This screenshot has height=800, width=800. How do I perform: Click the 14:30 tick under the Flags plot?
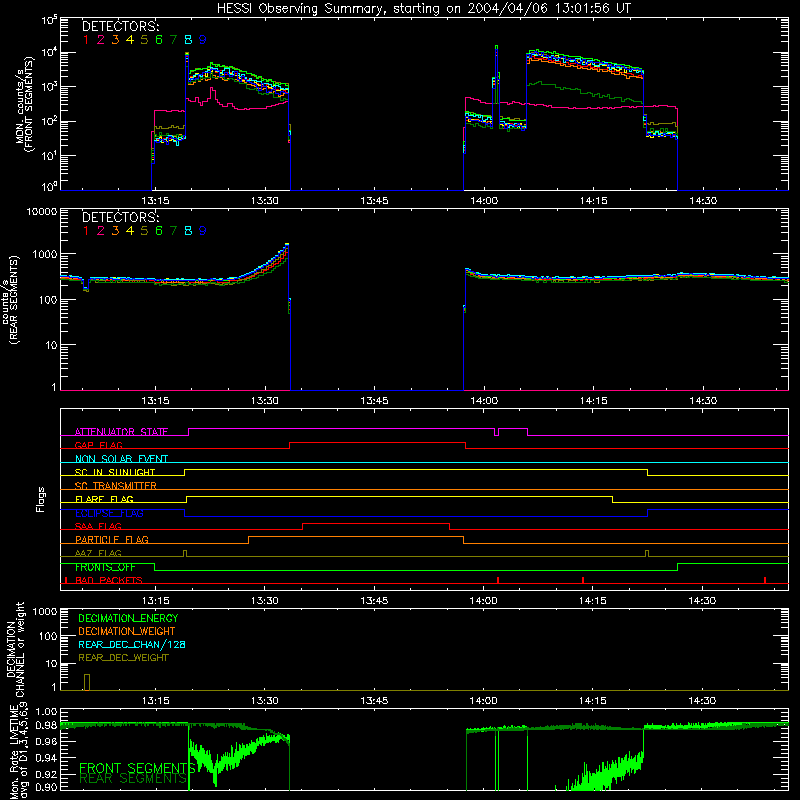coord(702,601)
